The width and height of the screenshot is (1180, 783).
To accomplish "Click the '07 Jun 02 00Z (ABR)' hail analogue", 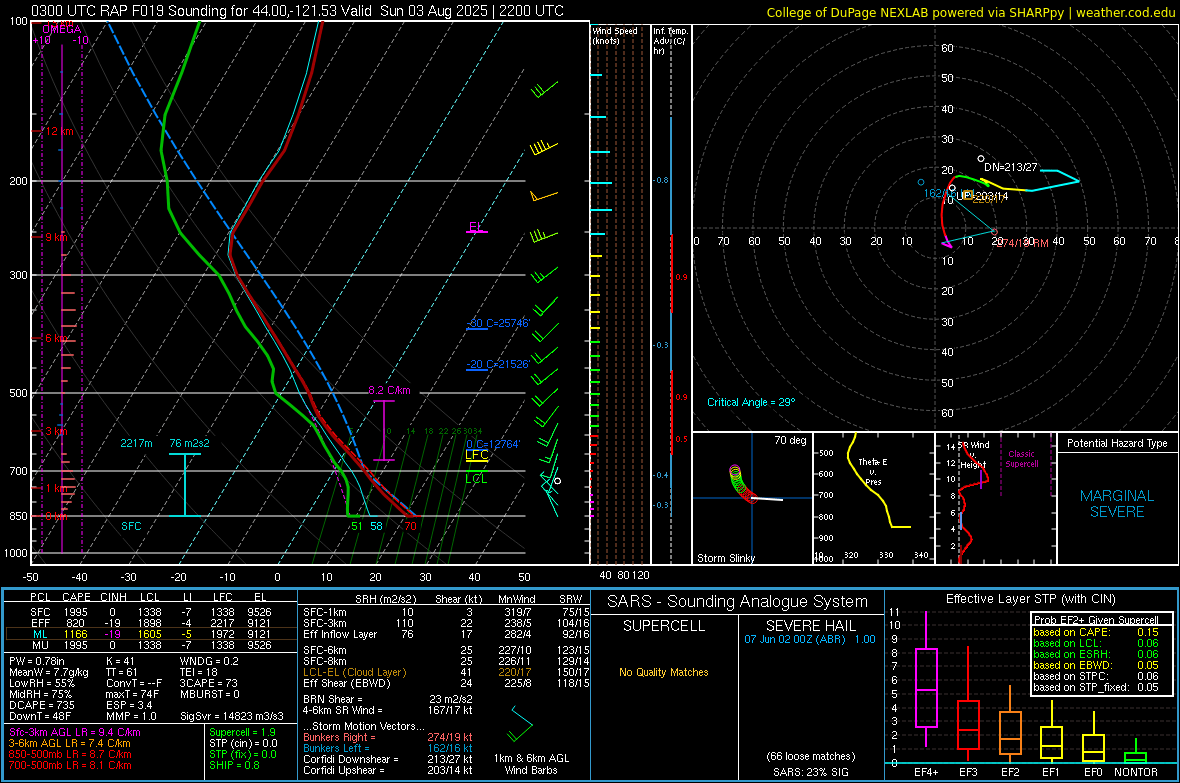I will 795,639.
